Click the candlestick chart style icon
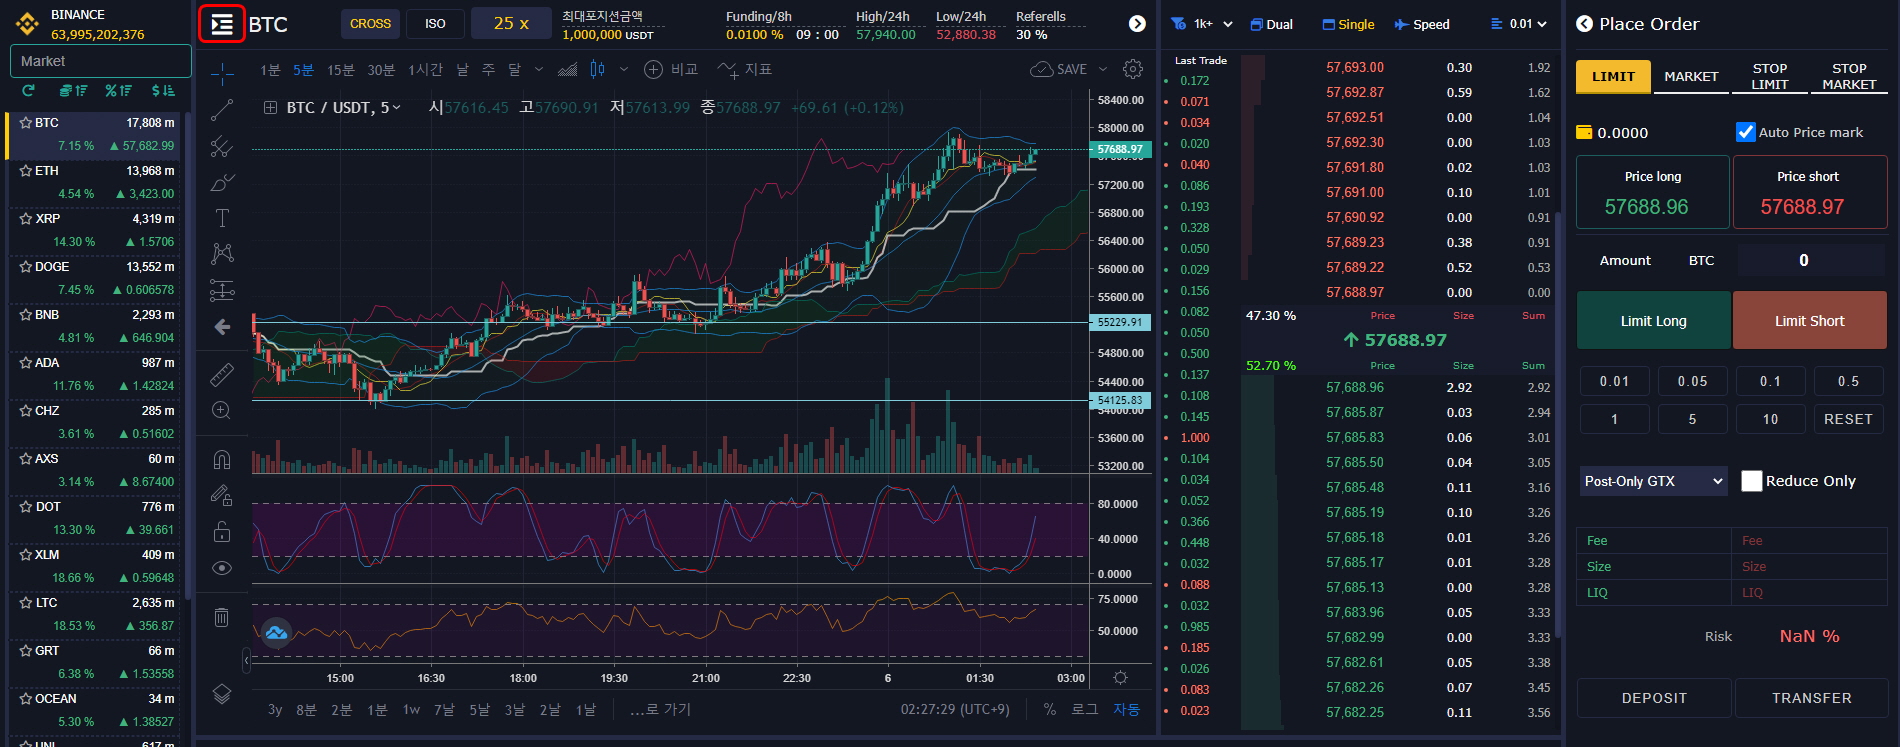 597,69
